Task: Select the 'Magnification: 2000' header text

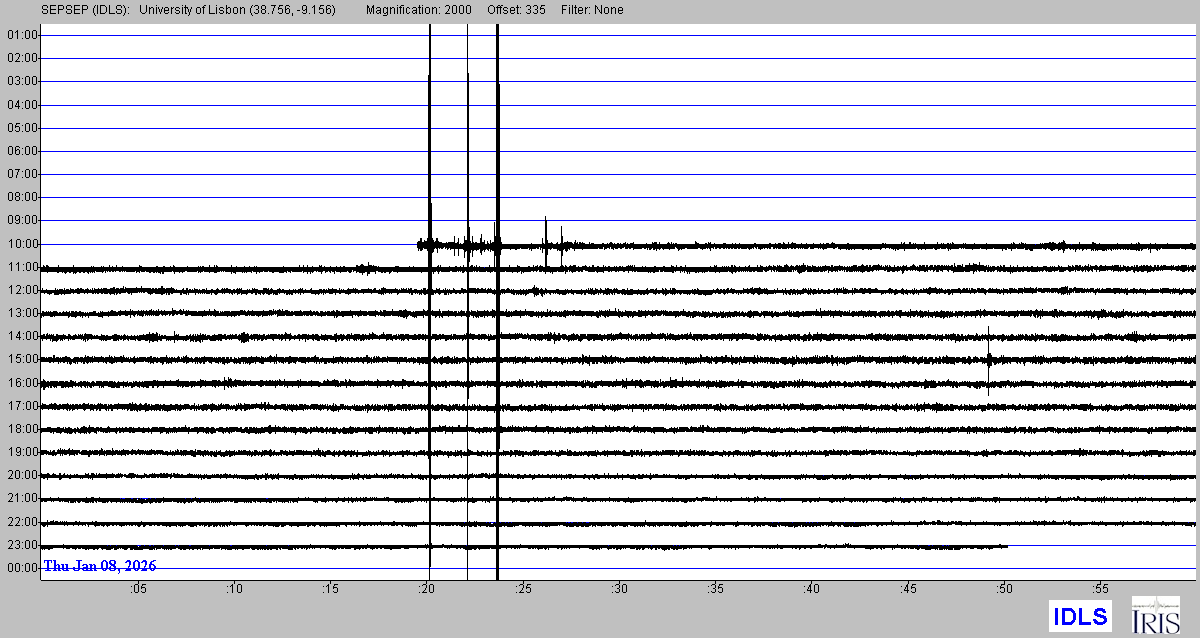Action: tap(420, 10)
